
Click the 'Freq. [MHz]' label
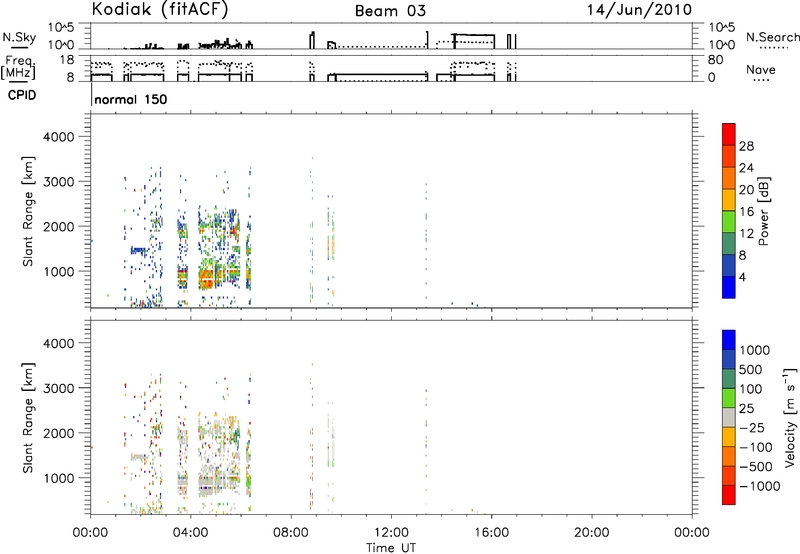19,67
